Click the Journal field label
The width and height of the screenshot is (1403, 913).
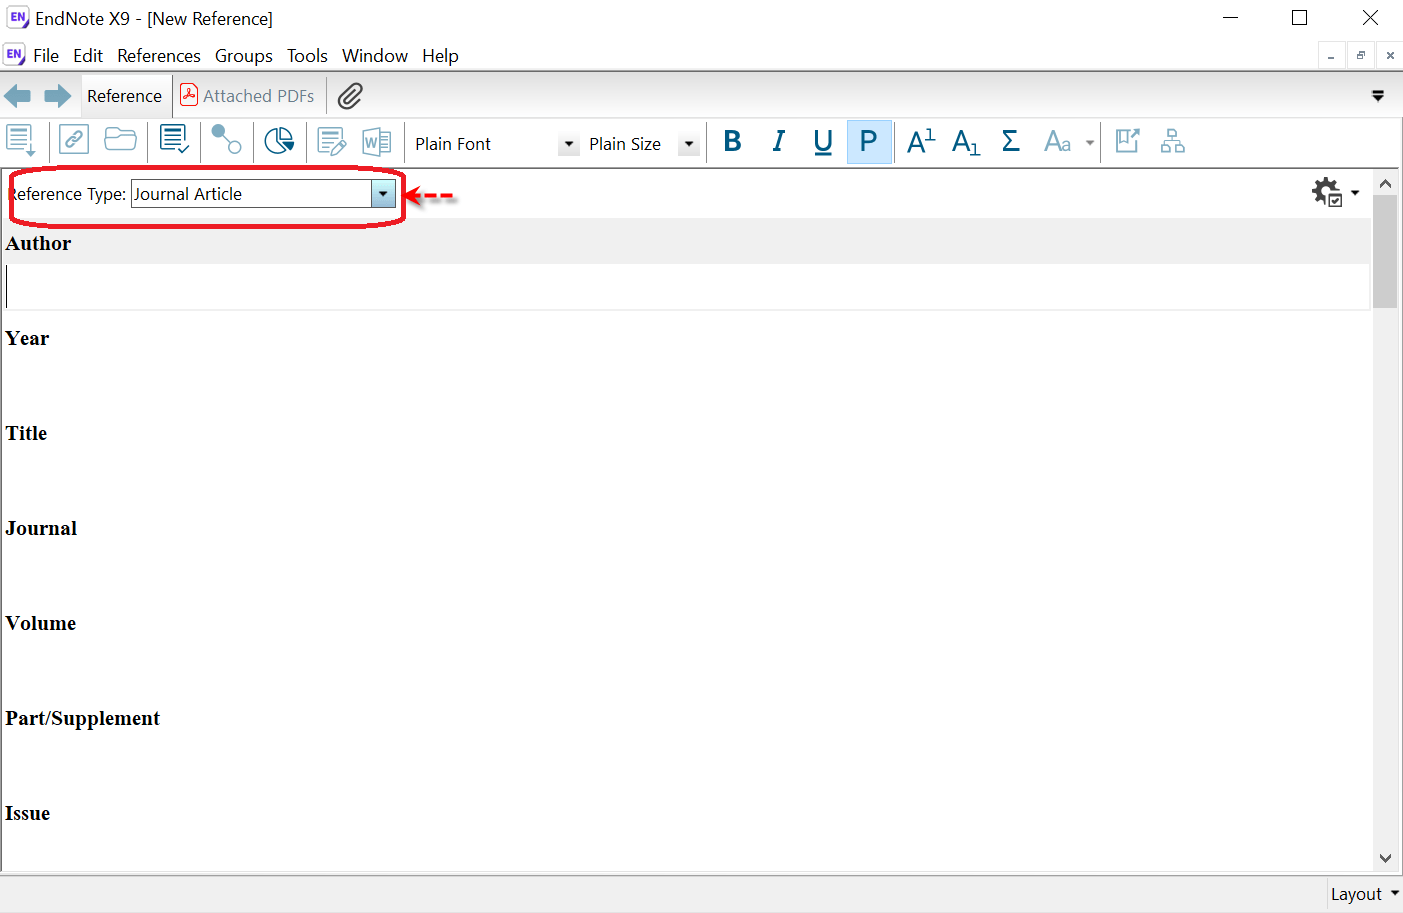(x=41, y=528)
